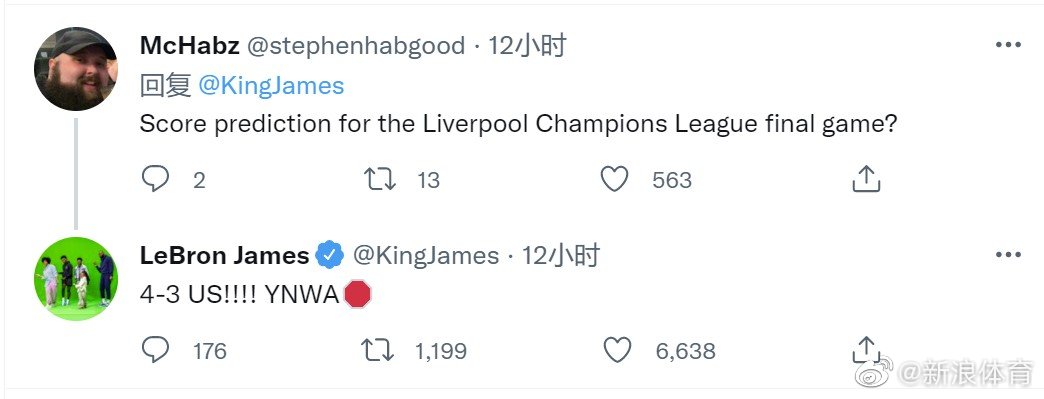This screenshot has width=1044, height=399.
Task: Open more options for LeBron James's tweet
Action: [x=1008, y=255]
